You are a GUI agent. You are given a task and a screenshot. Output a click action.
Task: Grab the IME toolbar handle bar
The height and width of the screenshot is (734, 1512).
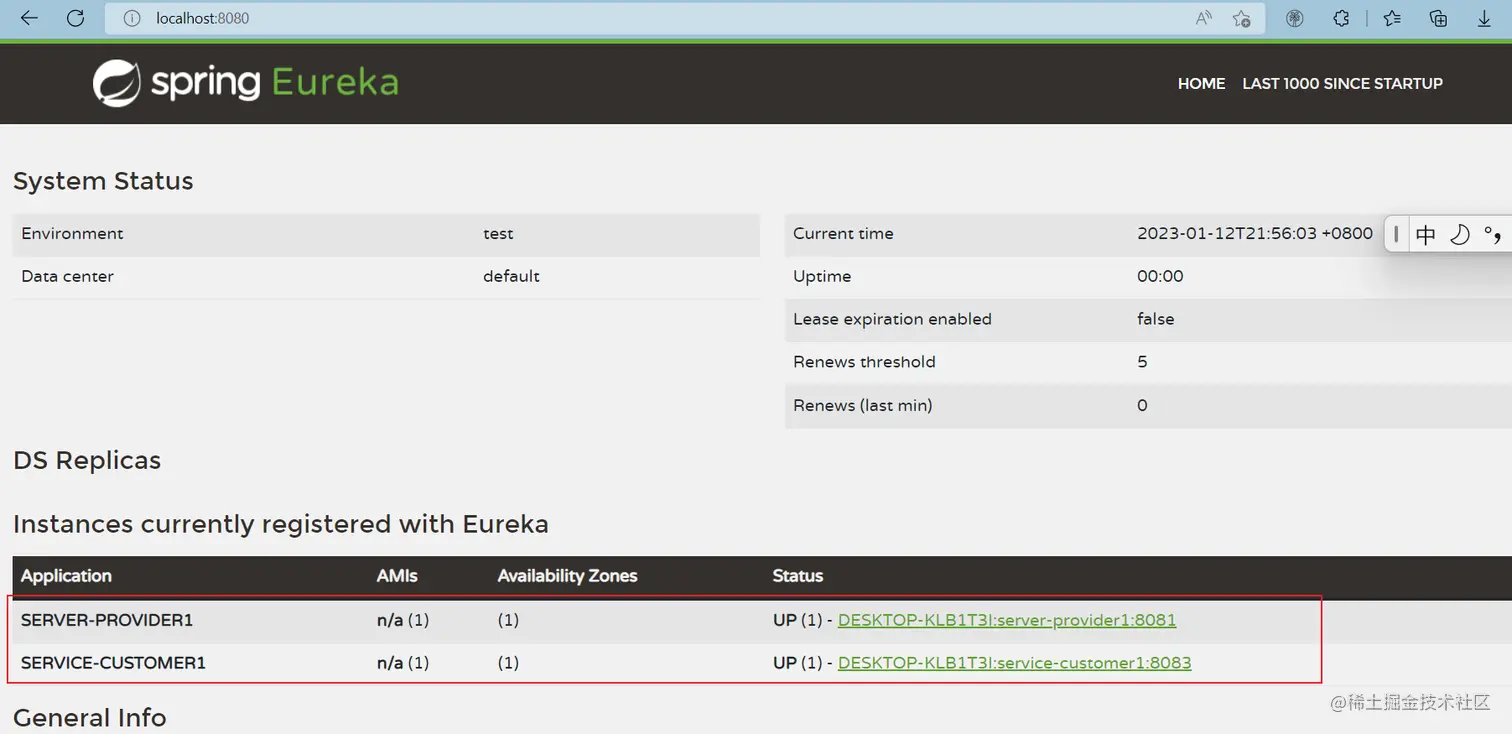point(1396,235)
